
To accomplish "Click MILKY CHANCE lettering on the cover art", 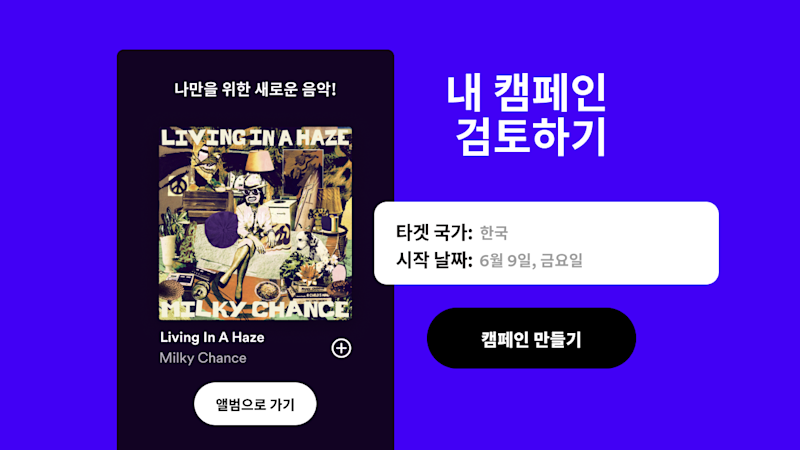I will [255, 309].
